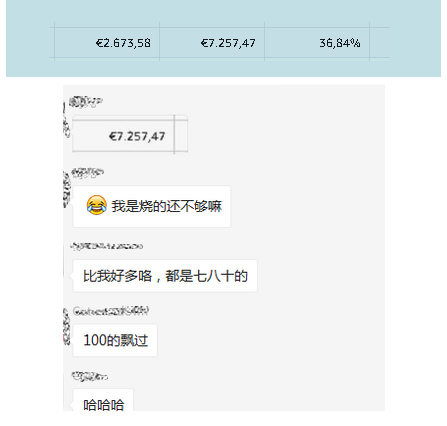Click the message 比我好多咯，都是七八十的
Screen dimensions: 447x426
[x=165, y=276]
